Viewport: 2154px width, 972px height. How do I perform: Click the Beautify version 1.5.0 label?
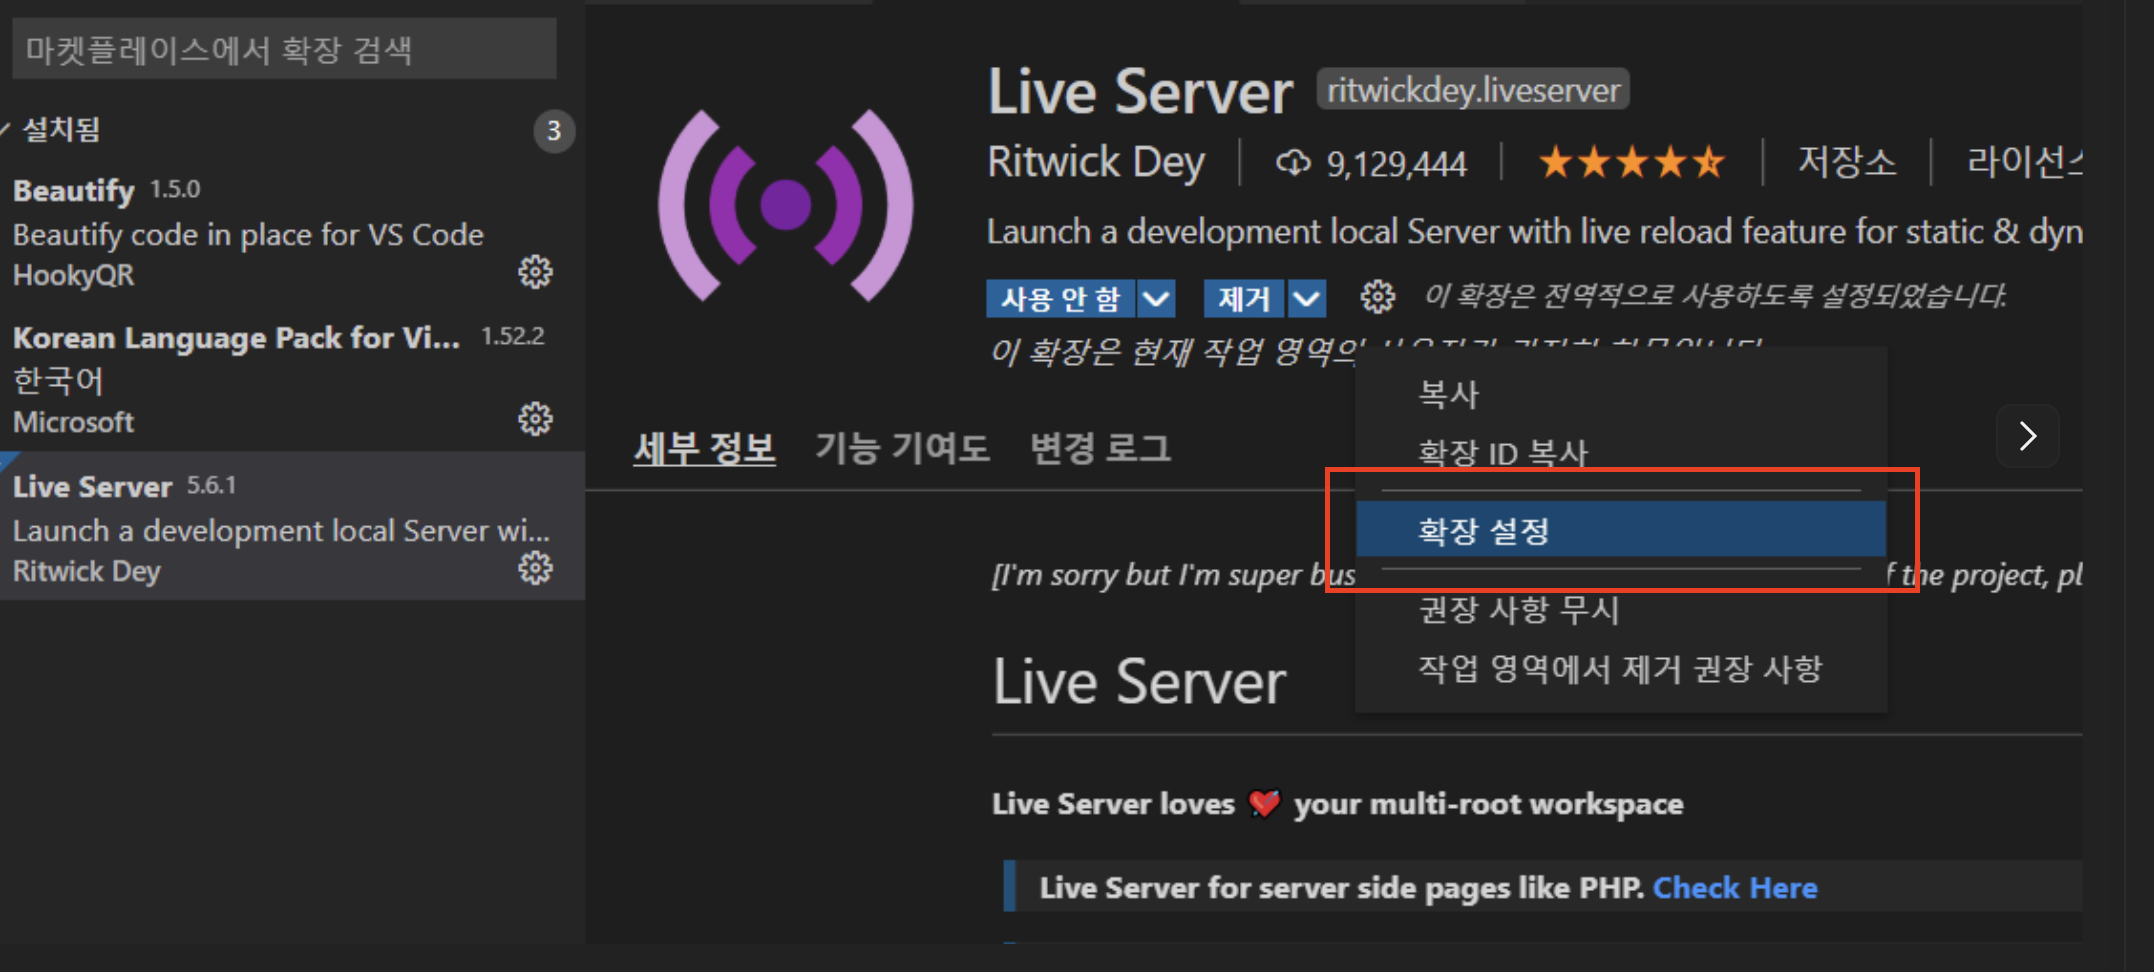coord(175,189)
